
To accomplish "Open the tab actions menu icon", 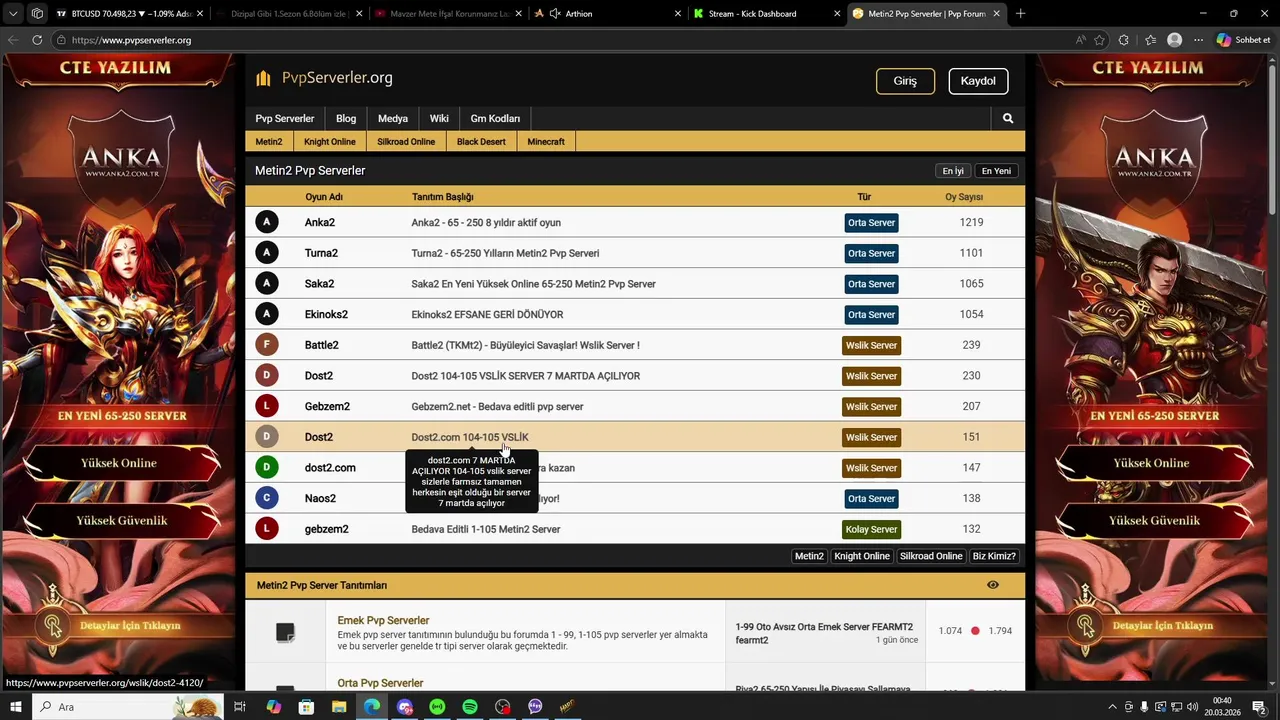I will tap(13, 14).
